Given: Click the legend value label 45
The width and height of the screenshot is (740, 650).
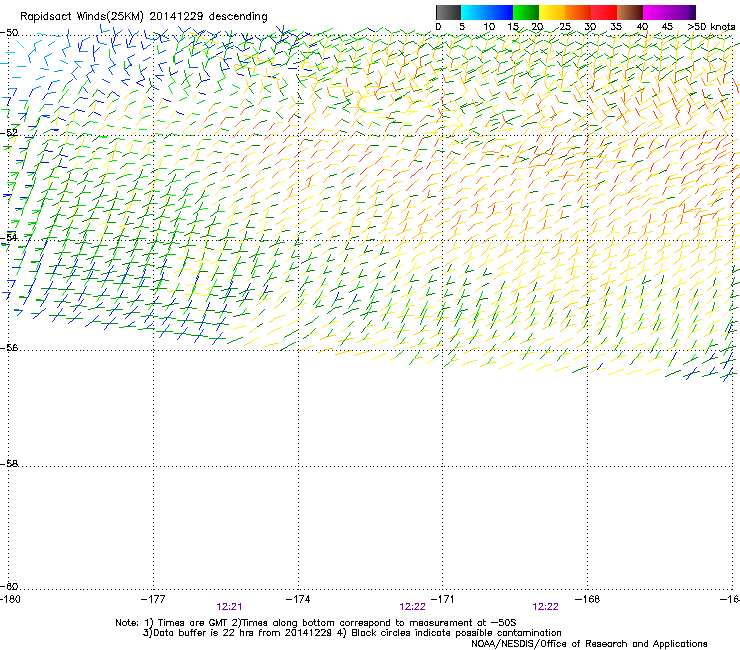Looking at the screenshot, I should click(667, 27).
